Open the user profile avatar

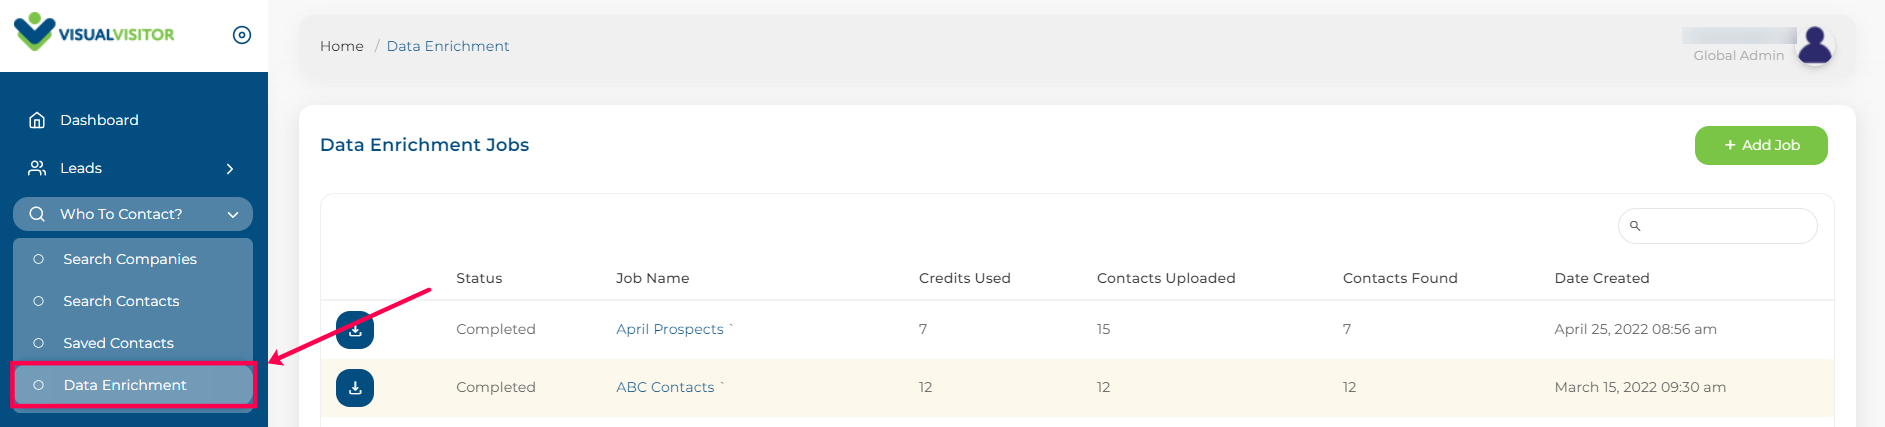[1815, 45]
